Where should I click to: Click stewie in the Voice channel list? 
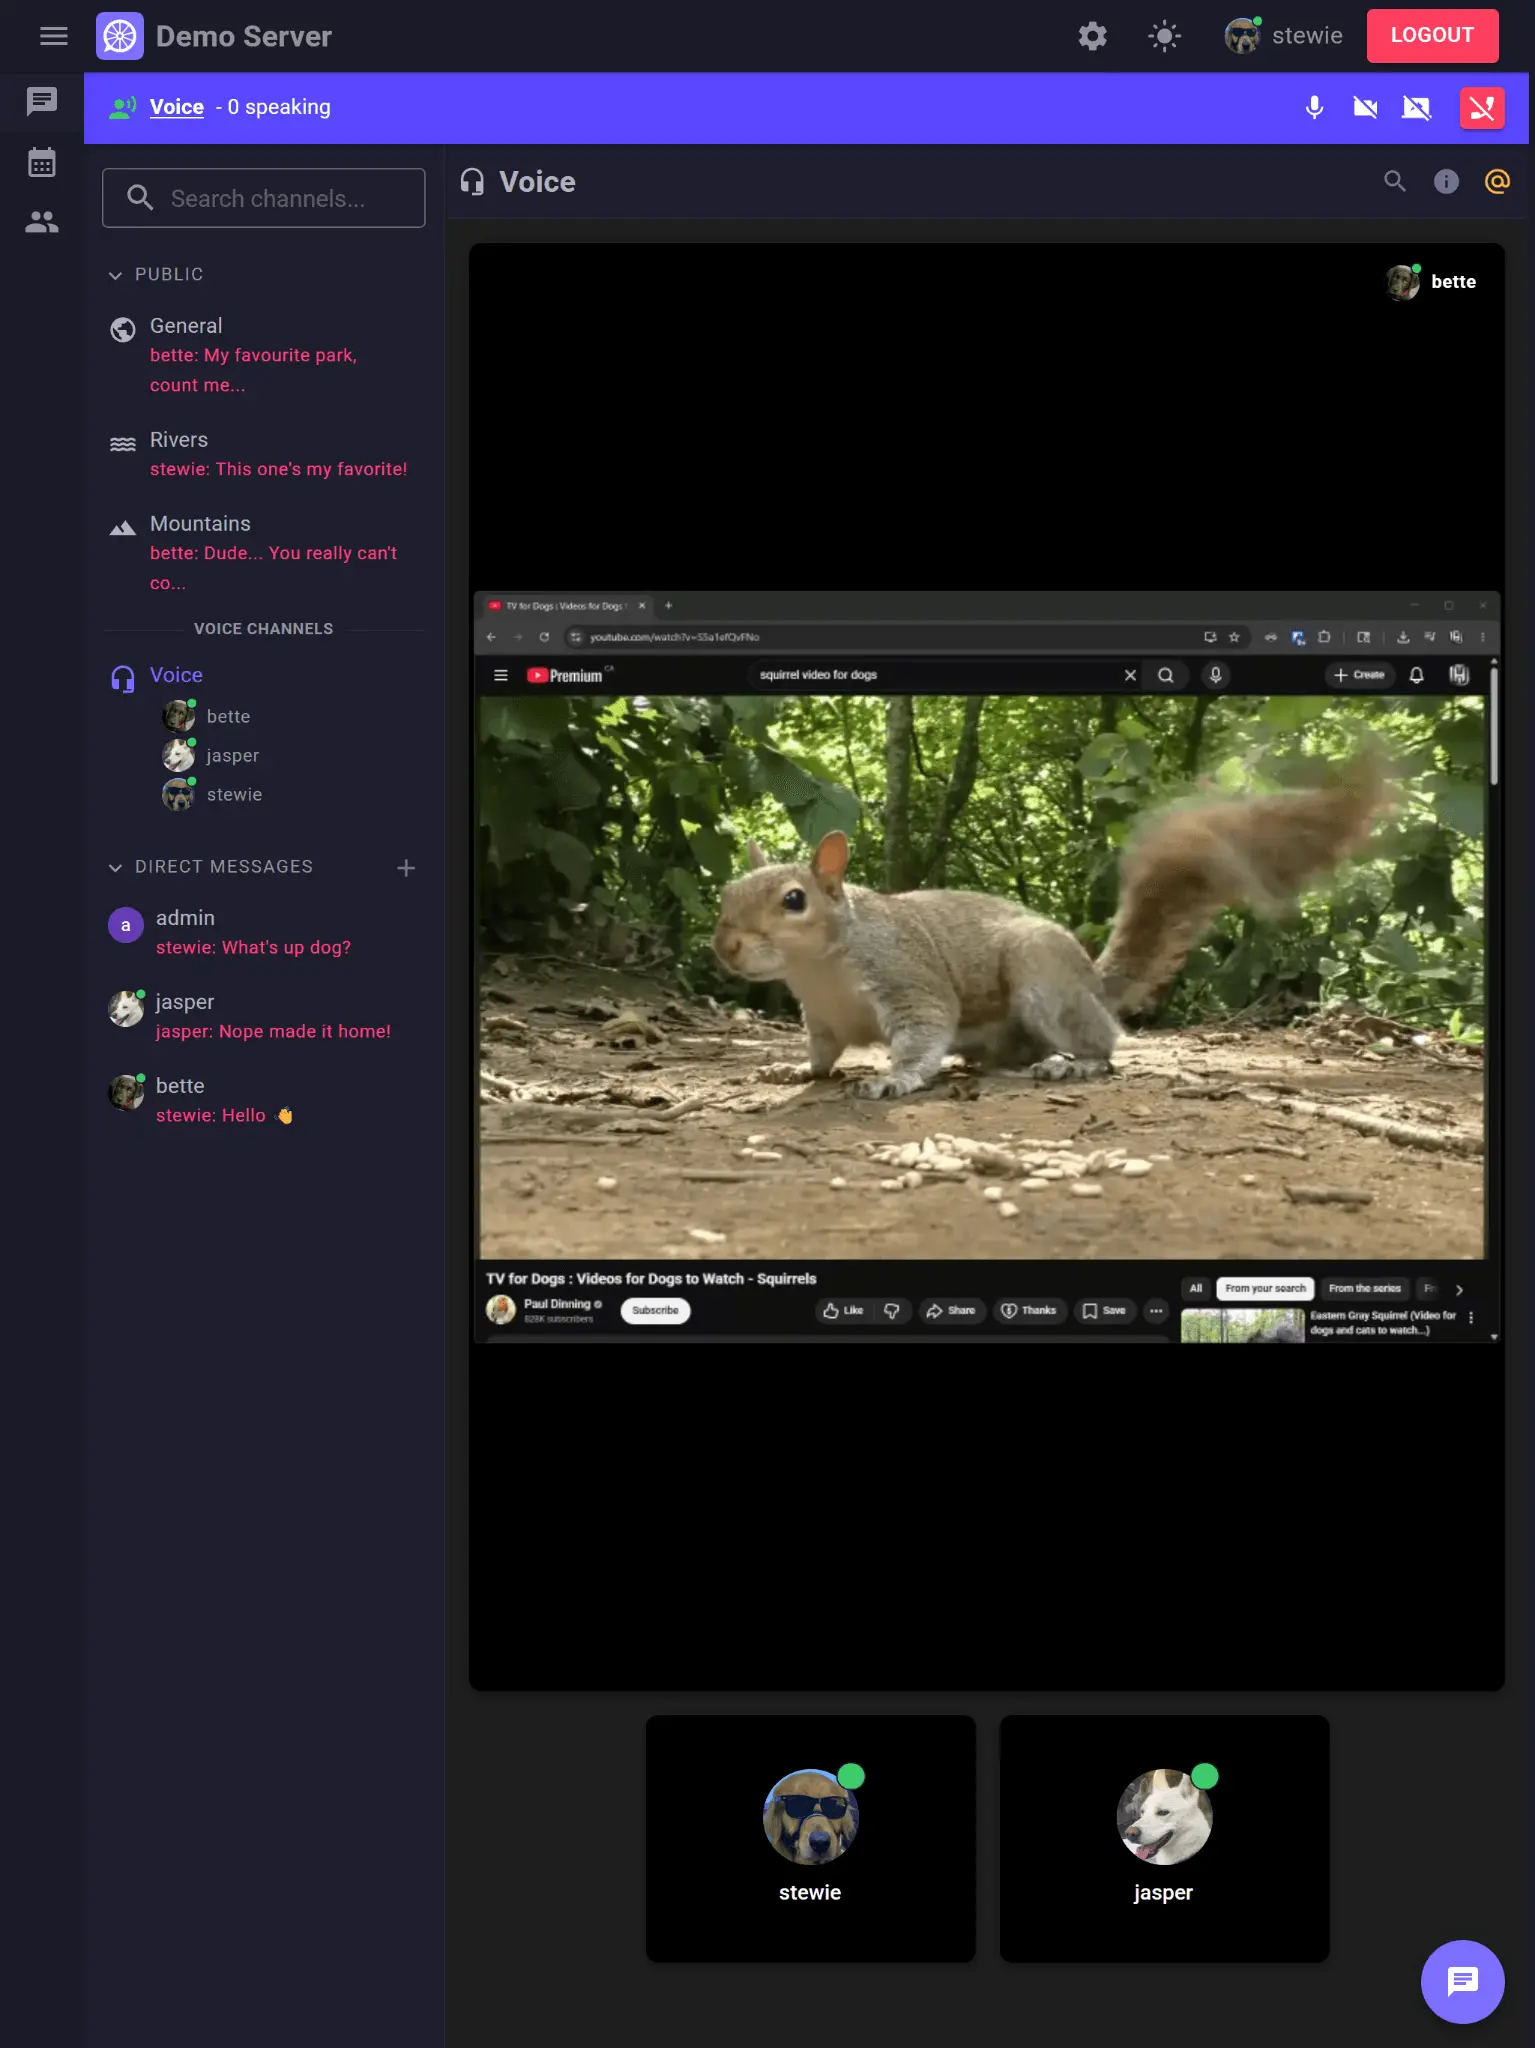(x=214, y=794)
